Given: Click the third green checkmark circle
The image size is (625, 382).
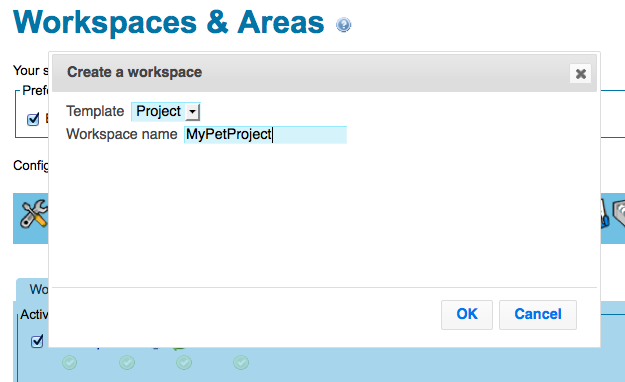Looking at the screenshot, I should 184,363.
